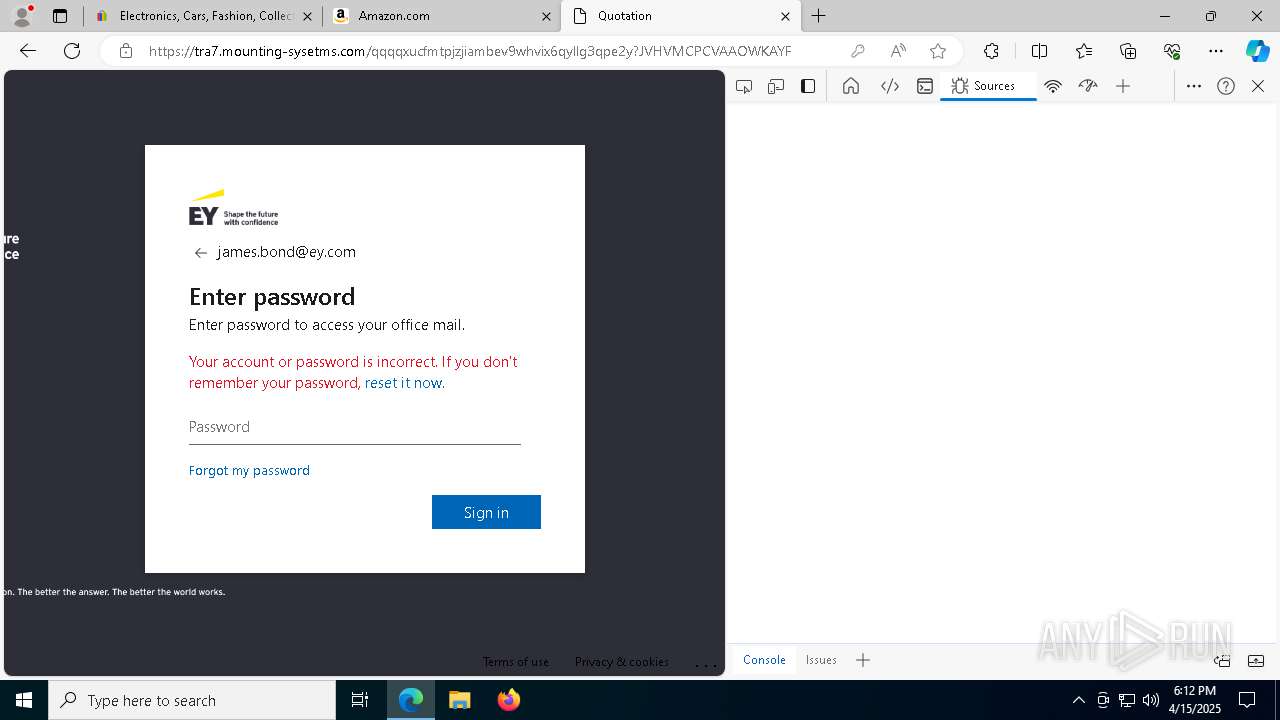Reload the page with Refresh icon
The image size is (1280, 720).
72,51
